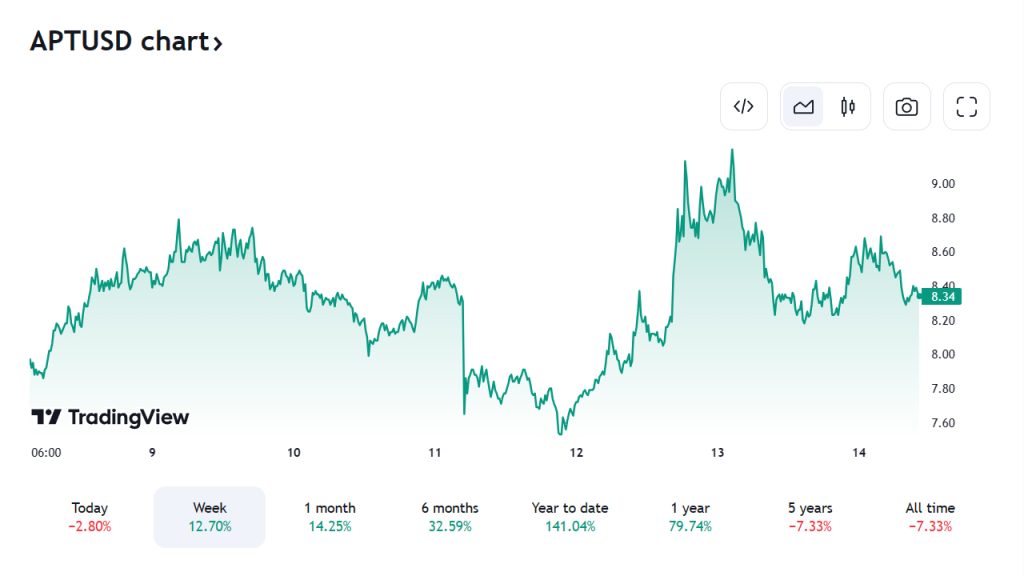The image size is (1024, 576).
Task: Take a chart snapshot with camera icon
Action: click(x=907, y=107)
